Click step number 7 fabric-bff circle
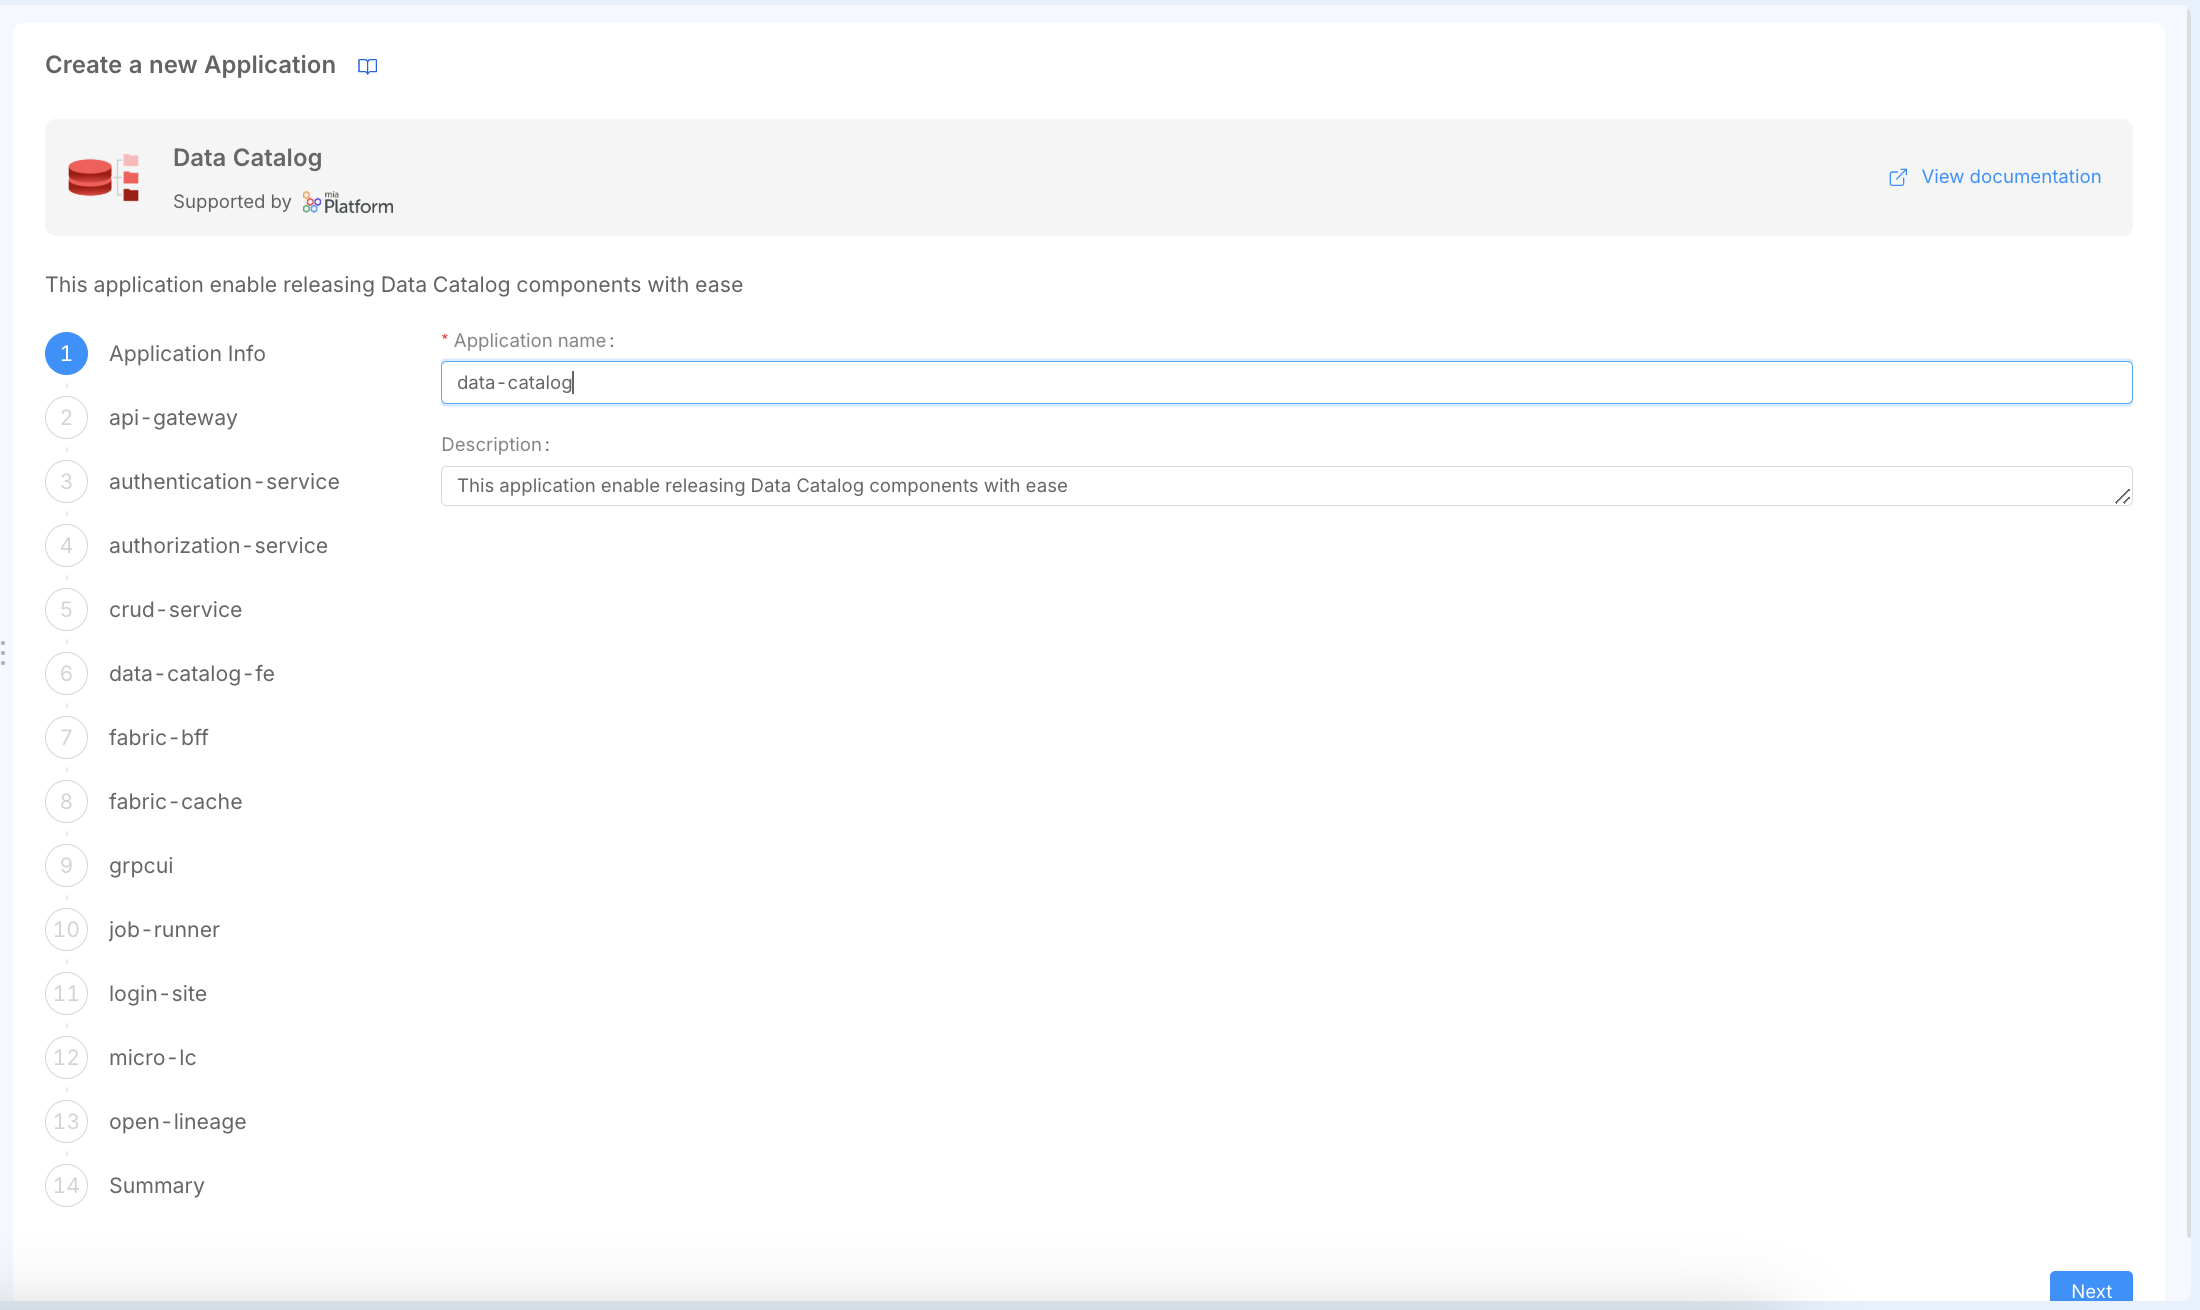This screenshot has width=2200, height=1310. click(x=66, y=738)
